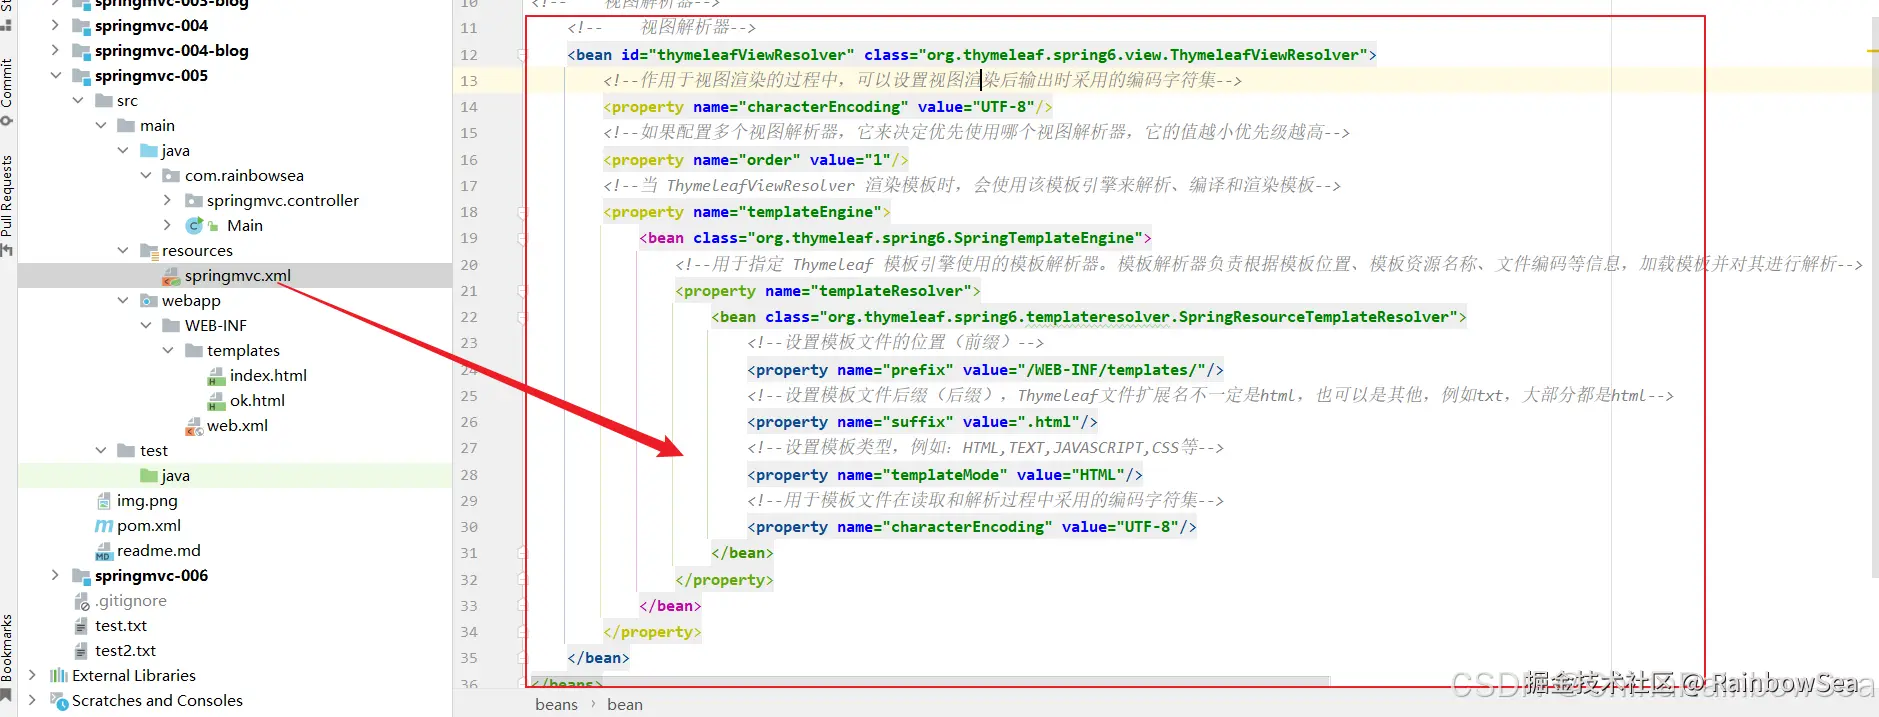
Task: Fold SpringTemplateEngine bean at line 19
Action: click(x=522, y=238)
